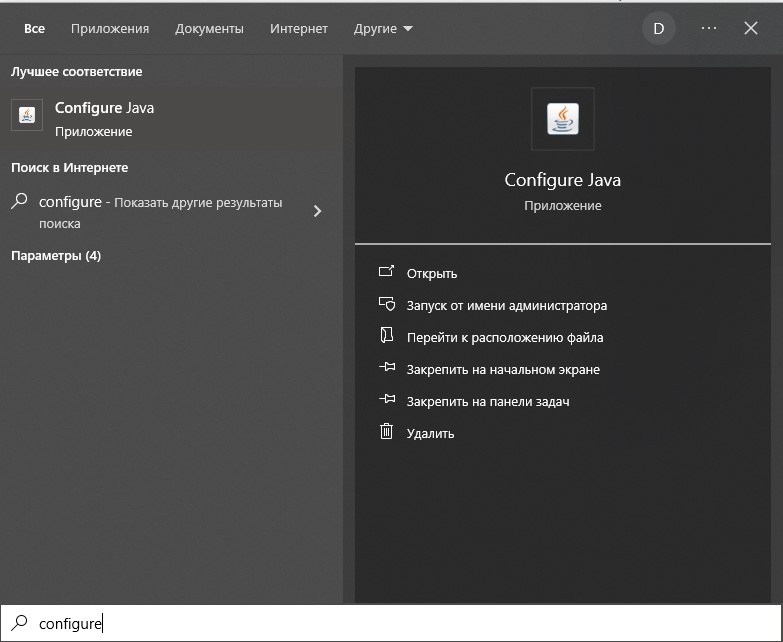This screenshot has width=783, height=642.
Task: Open the three-dots options menu
Action: [709, 28]
